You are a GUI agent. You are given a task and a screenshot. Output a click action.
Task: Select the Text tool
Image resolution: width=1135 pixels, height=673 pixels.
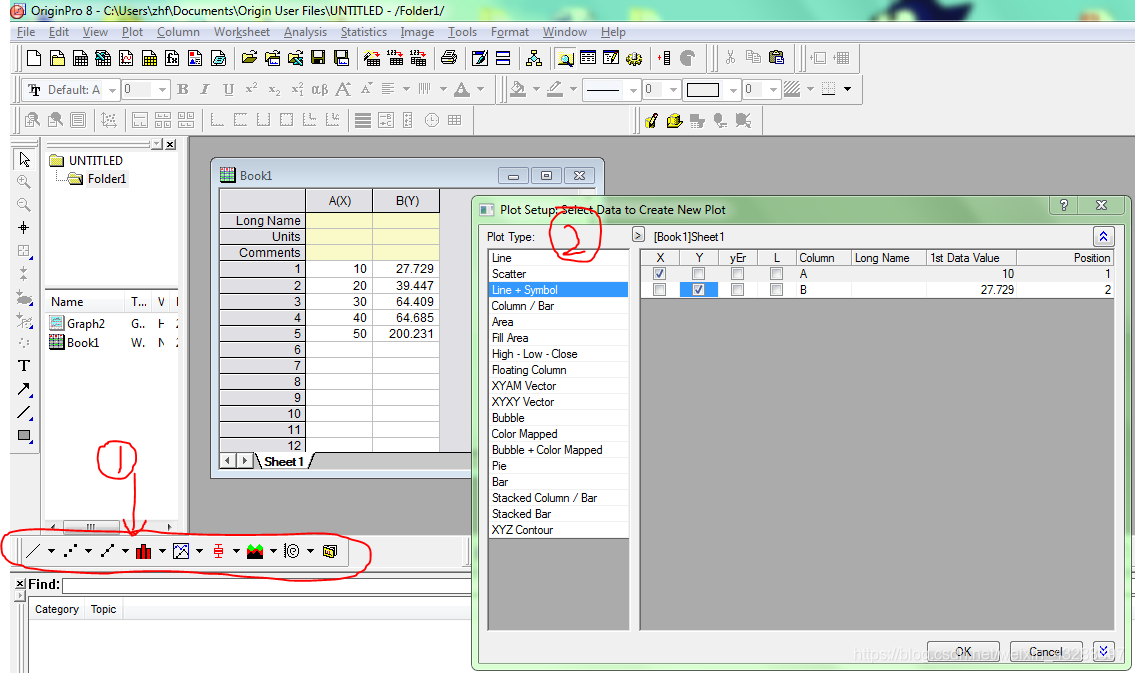(x=24, y=366)
